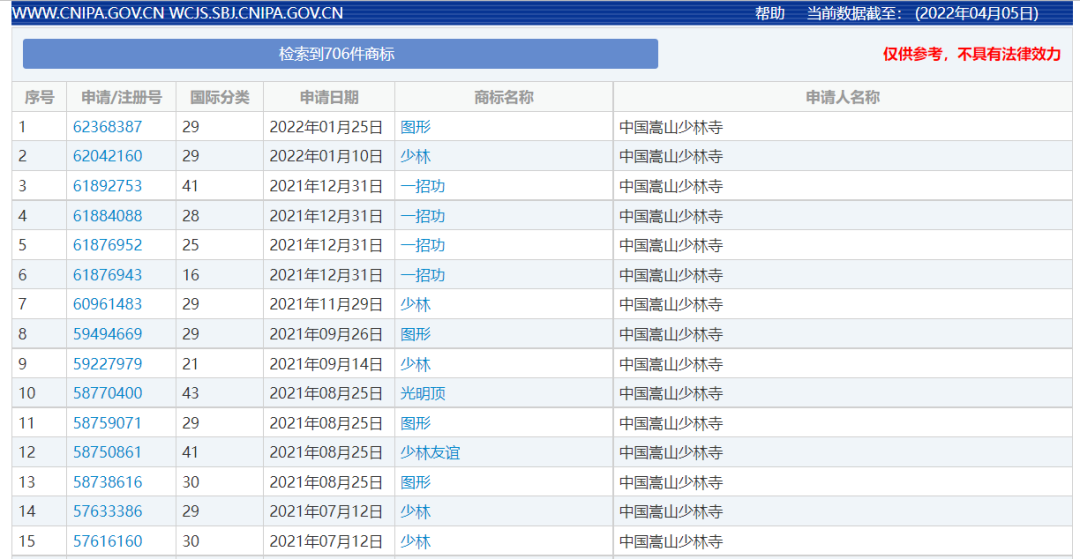This screenshot has height=559, width=1080.
Task: Click the 商标名称 column header
Action: pos(504,97)
